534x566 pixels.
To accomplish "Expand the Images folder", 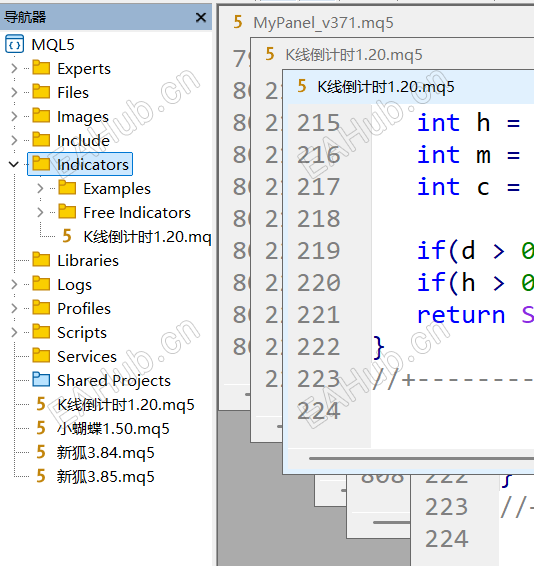I will click(x=14, y=116).
